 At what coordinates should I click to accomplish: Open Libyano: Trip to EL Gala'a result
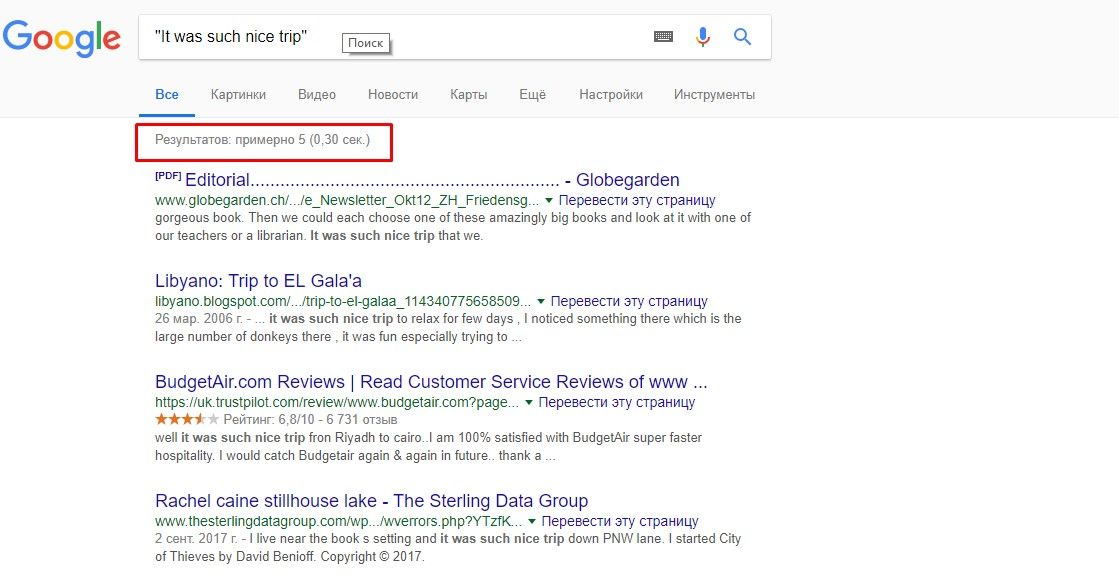[258, 280]
